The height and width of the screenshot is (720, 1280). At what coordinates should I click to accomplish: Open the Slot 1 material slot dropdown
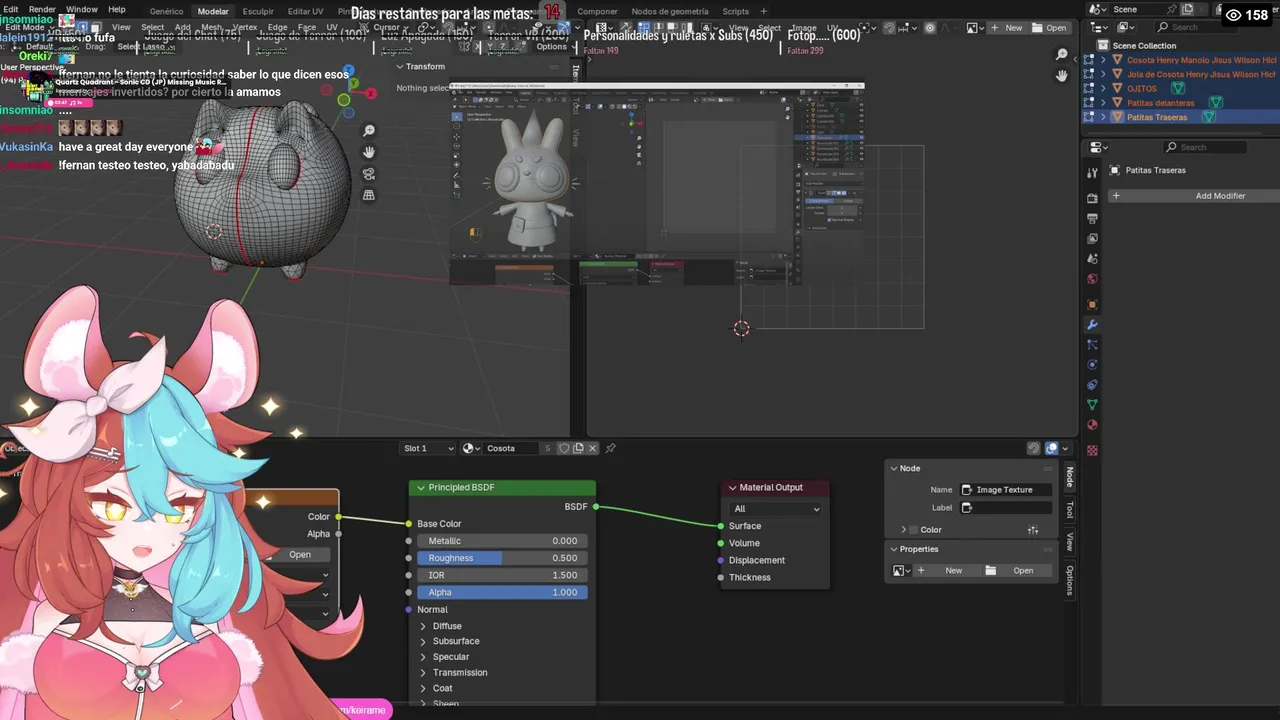429,448
